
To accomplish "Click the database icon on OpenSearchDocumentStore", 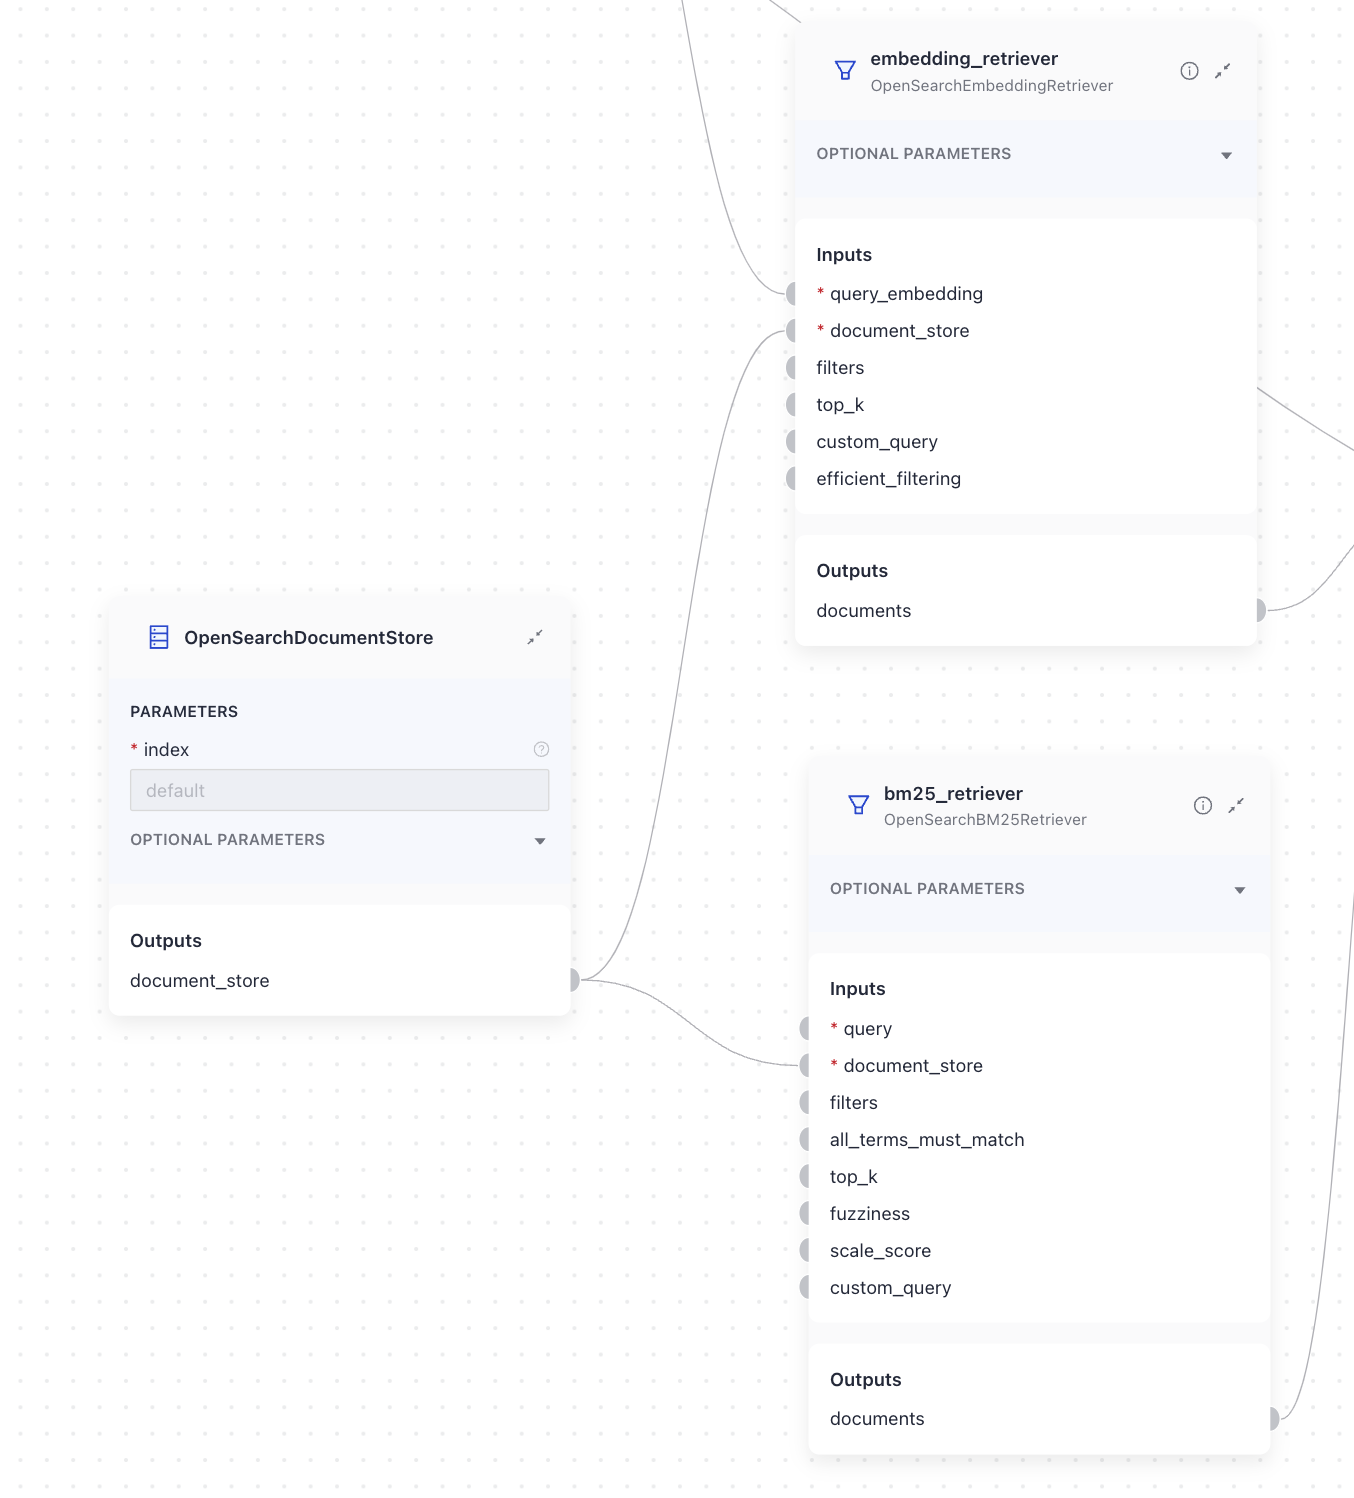I will (x=158, y=637).
